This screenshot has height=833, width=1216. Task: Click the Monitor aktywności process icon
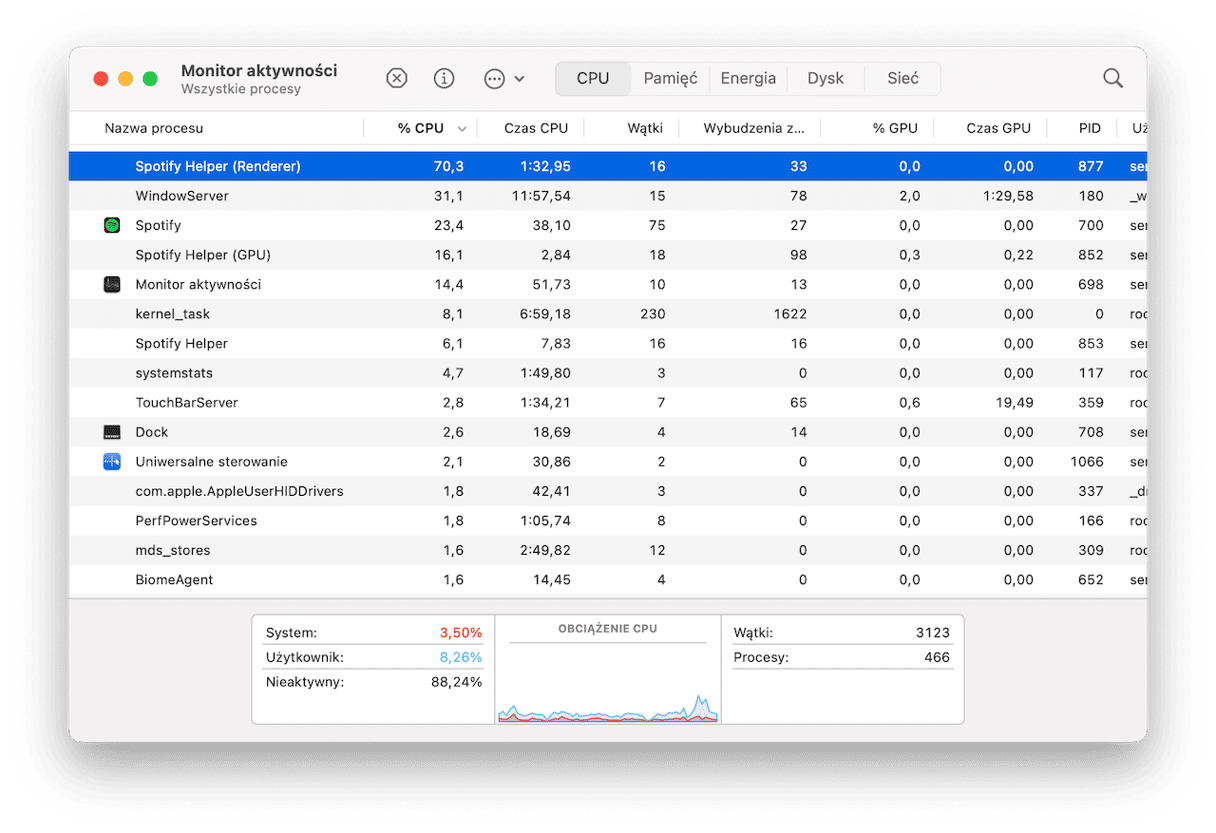[112, 285]
